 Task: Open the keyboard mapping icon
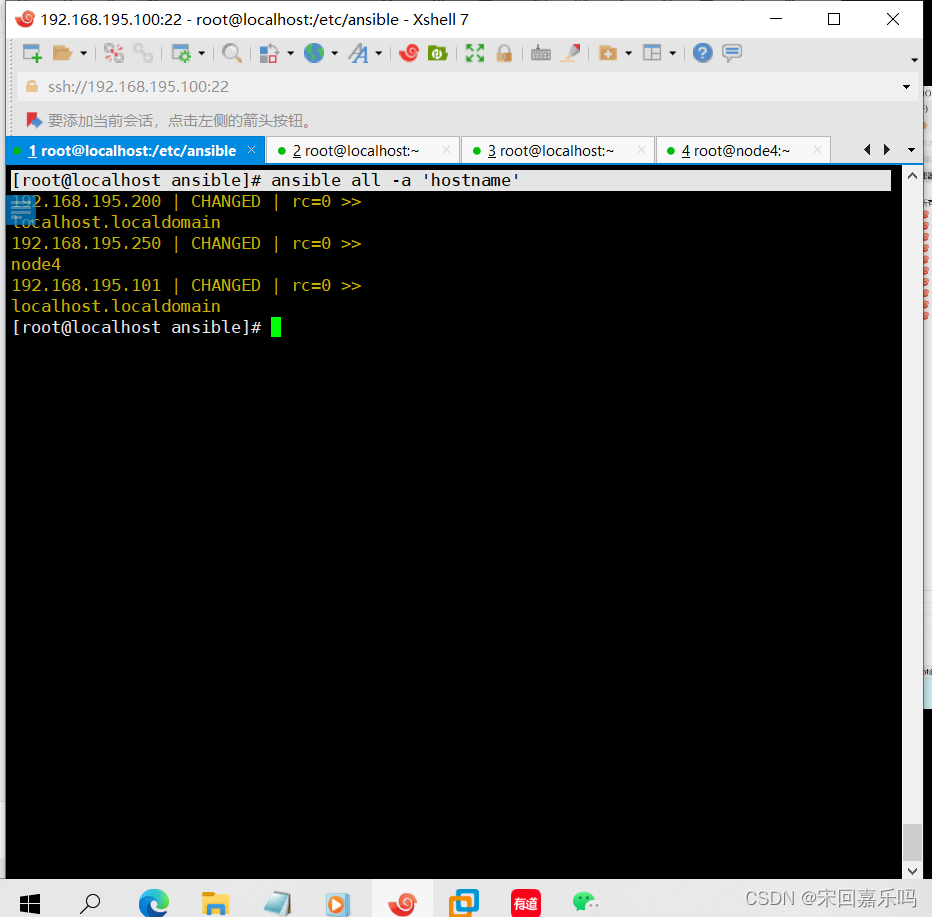point(541,53)
